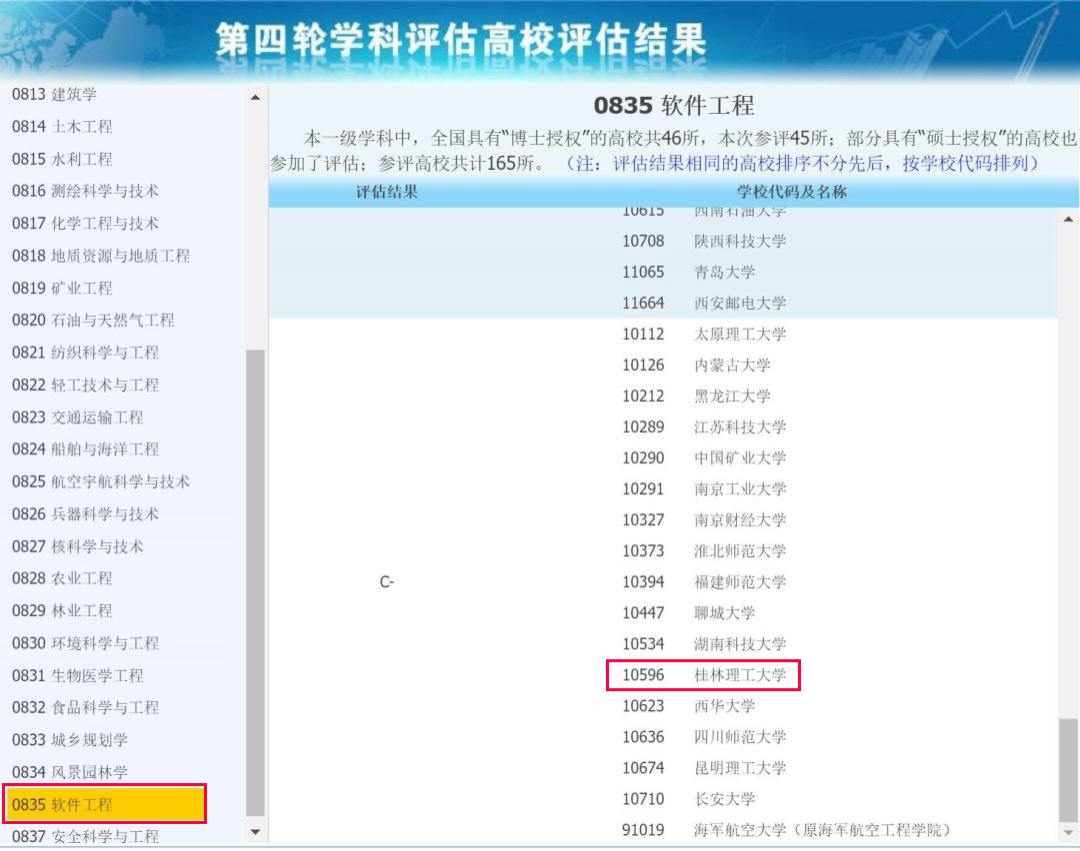Select row 10636 四川师范大学

click(704, 737)
